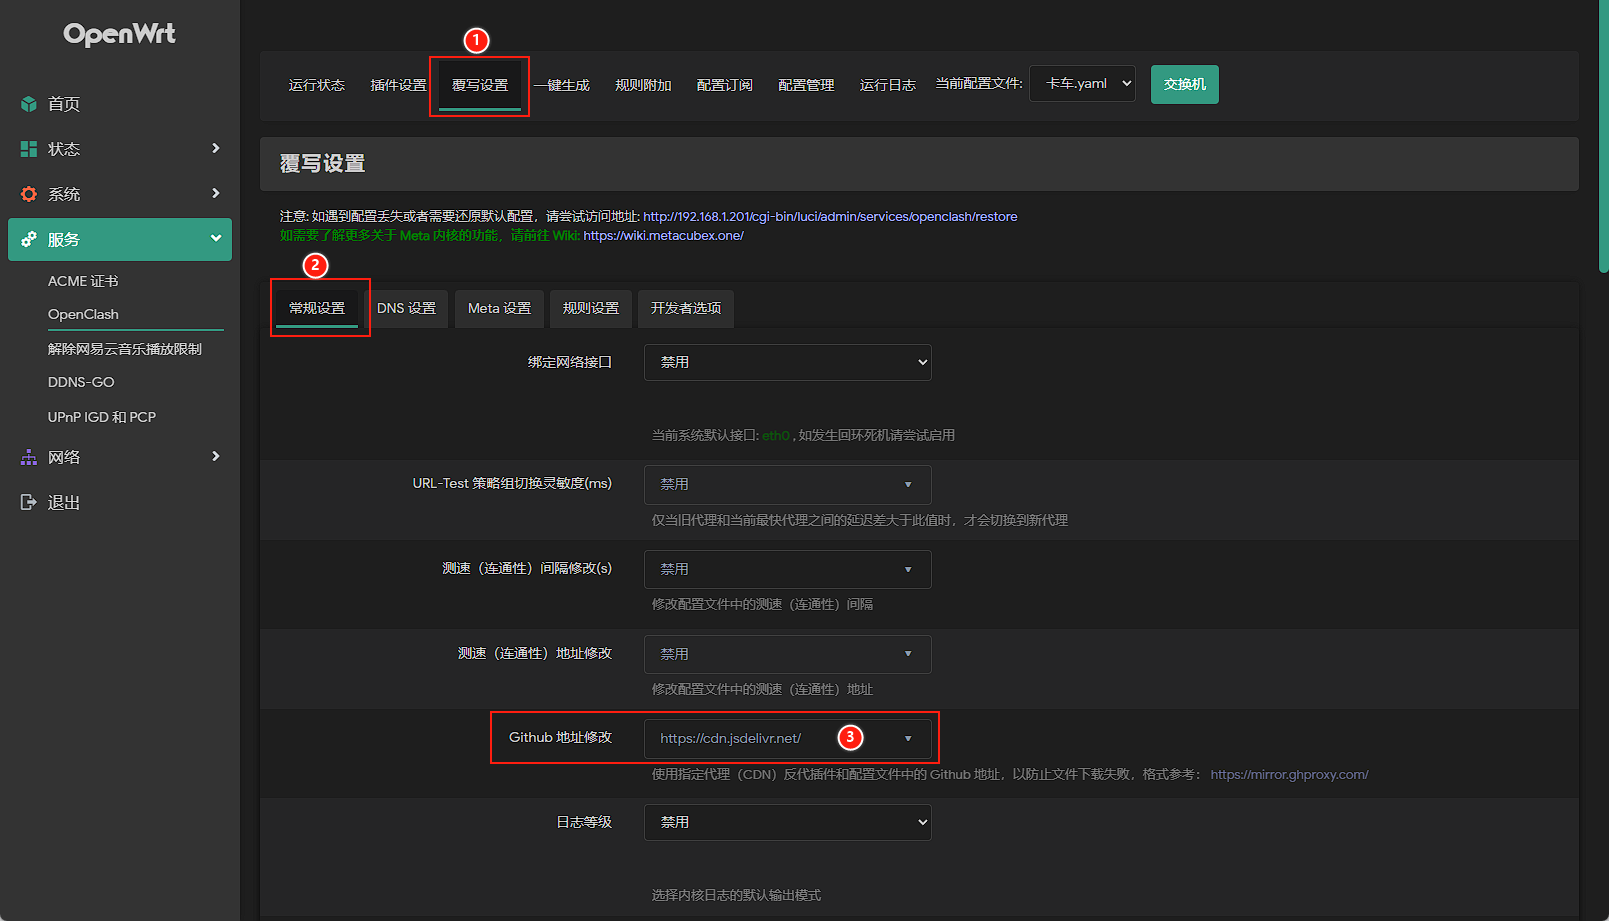
Task: Click the green 交换机 button
Action: coord(1185,84)
